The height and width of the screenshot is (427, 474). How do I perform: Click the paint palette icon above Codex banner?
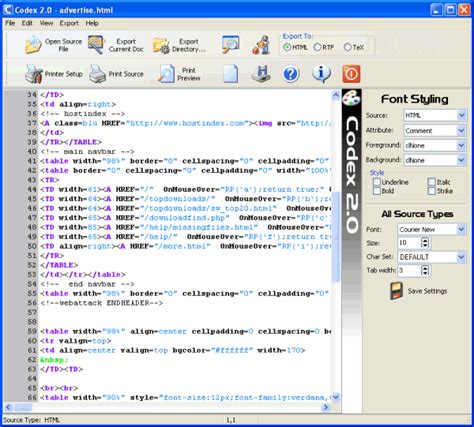point(351,99)
